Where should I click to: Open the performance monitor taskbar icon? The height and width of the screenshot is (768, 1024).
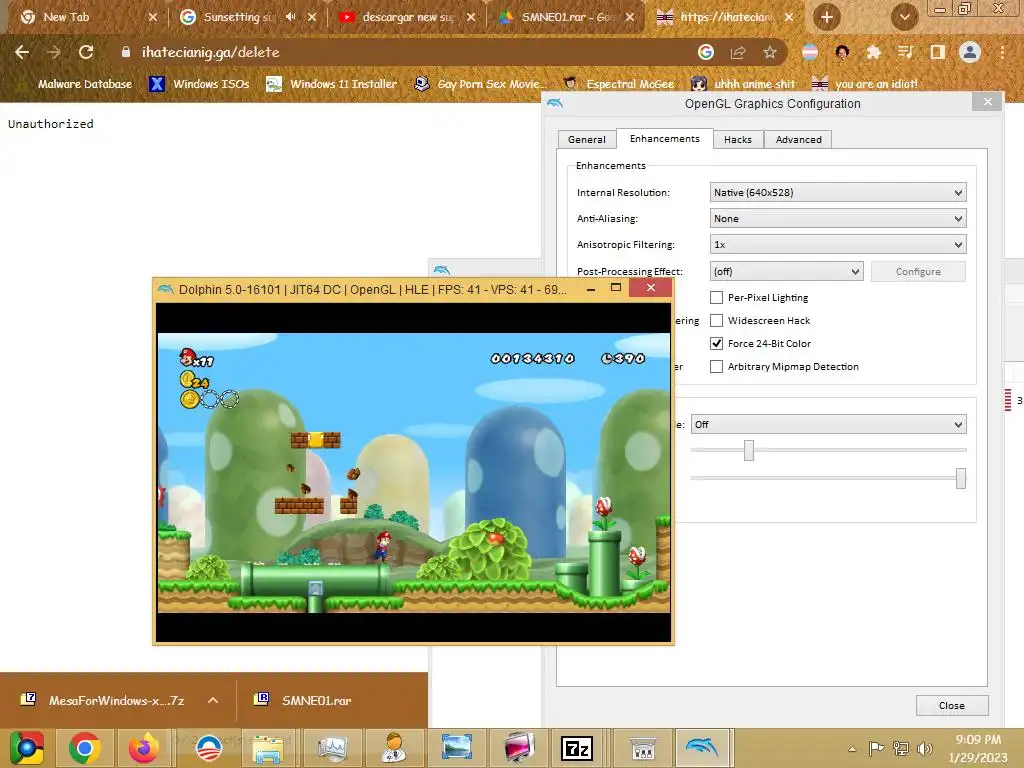click(x=333, y=748)
